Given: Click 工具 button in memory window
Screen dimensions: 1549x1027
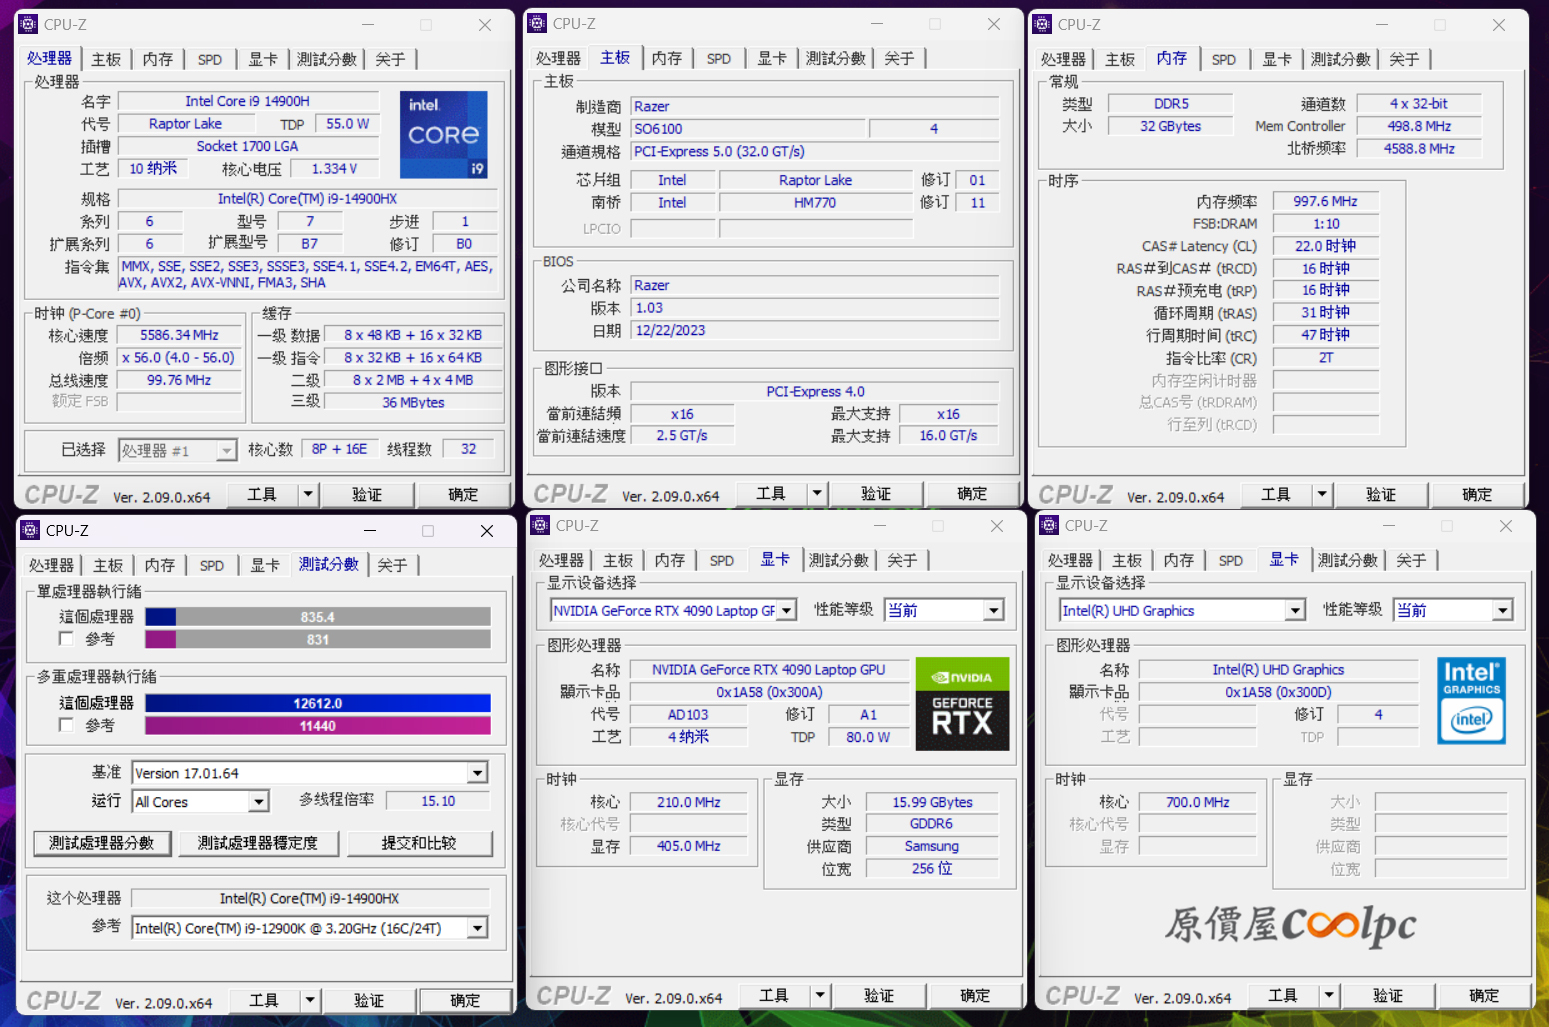Looking at the screenshot, I should [1276, 495].
